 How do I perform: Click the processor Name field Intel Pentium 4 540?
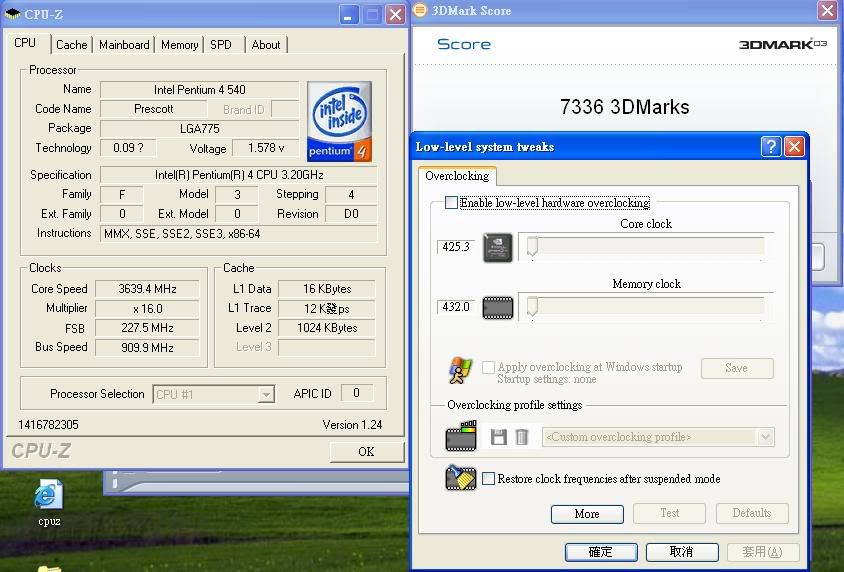[200, 90]
